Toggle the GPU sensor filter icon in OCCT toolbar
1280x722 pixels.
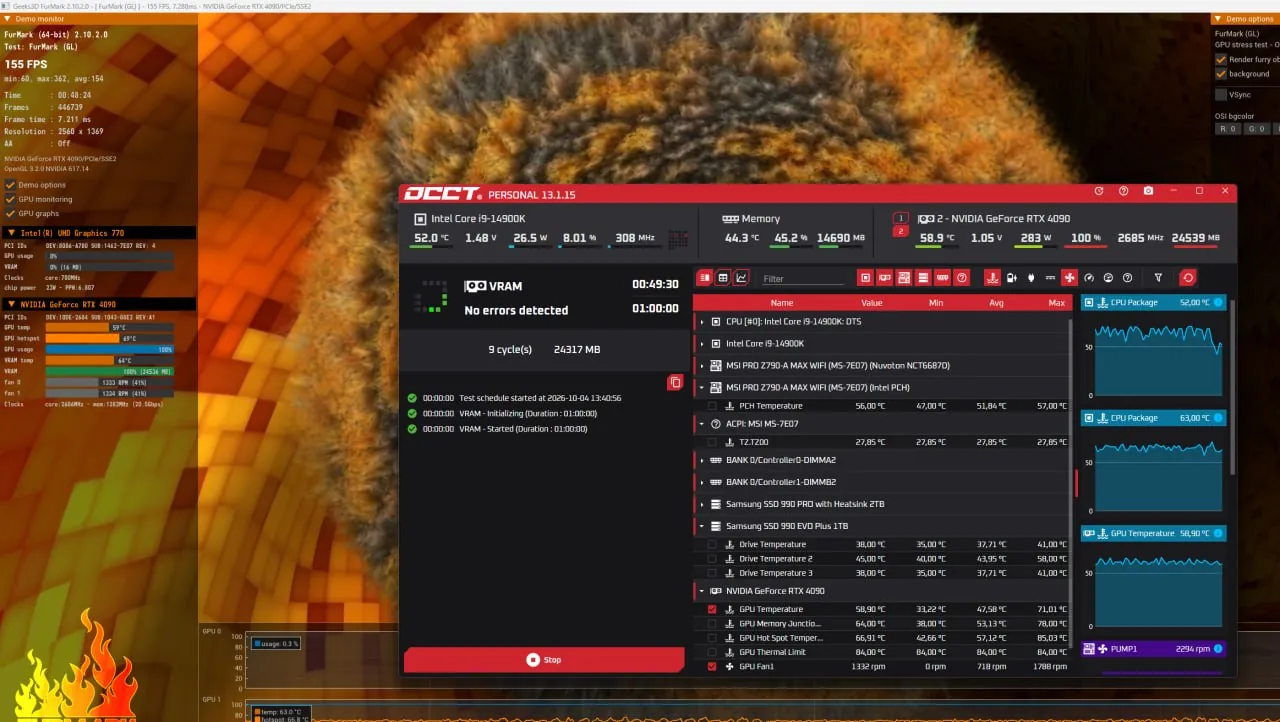(885, 278)
